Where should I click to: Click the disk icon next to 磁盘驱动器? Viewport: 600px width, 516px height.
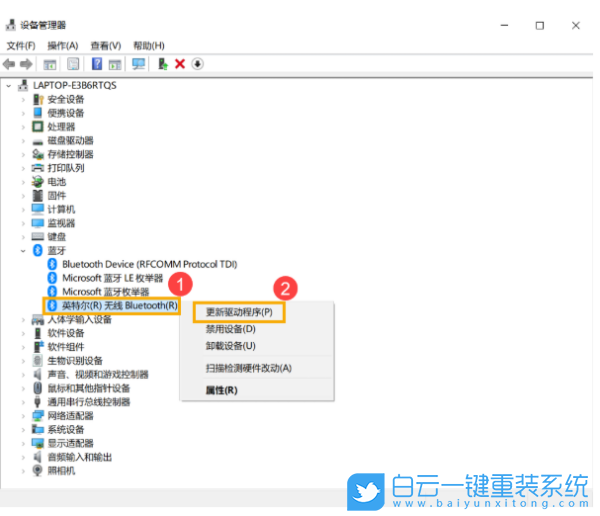(38, 142)
